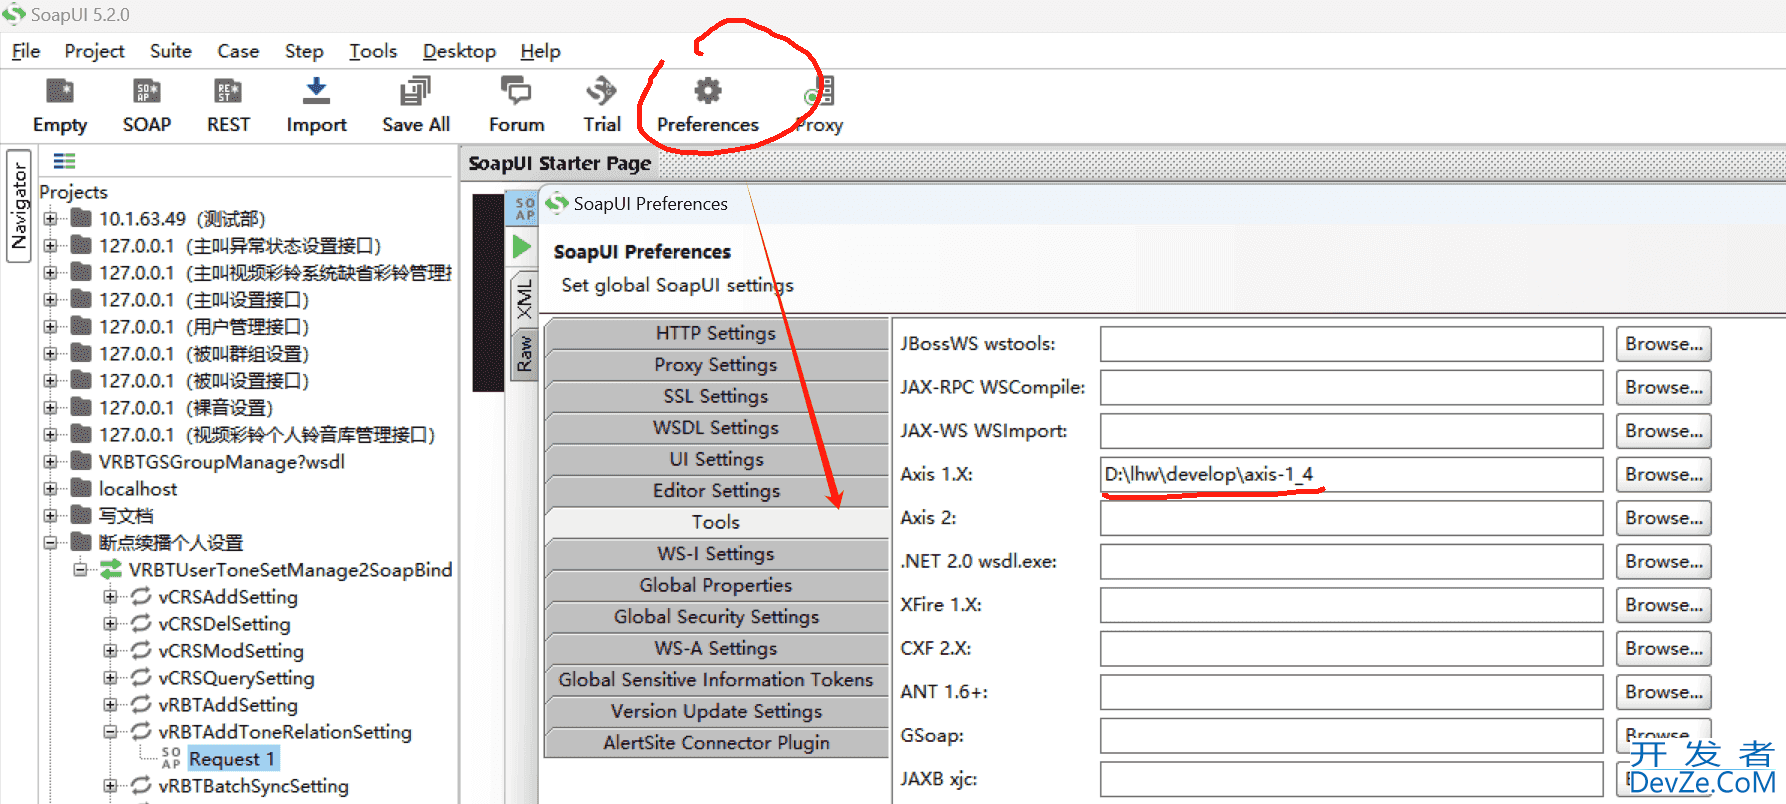The height and width of the screenshot is (804, 1786).
Task: Select the vCRSDelSetting operation icon
Action: 141,624
